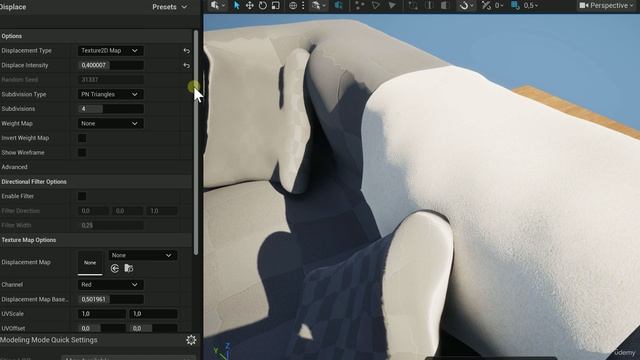Reset Displace Intensity to default arrow
The image size is (640, 360).
[187, 65]
